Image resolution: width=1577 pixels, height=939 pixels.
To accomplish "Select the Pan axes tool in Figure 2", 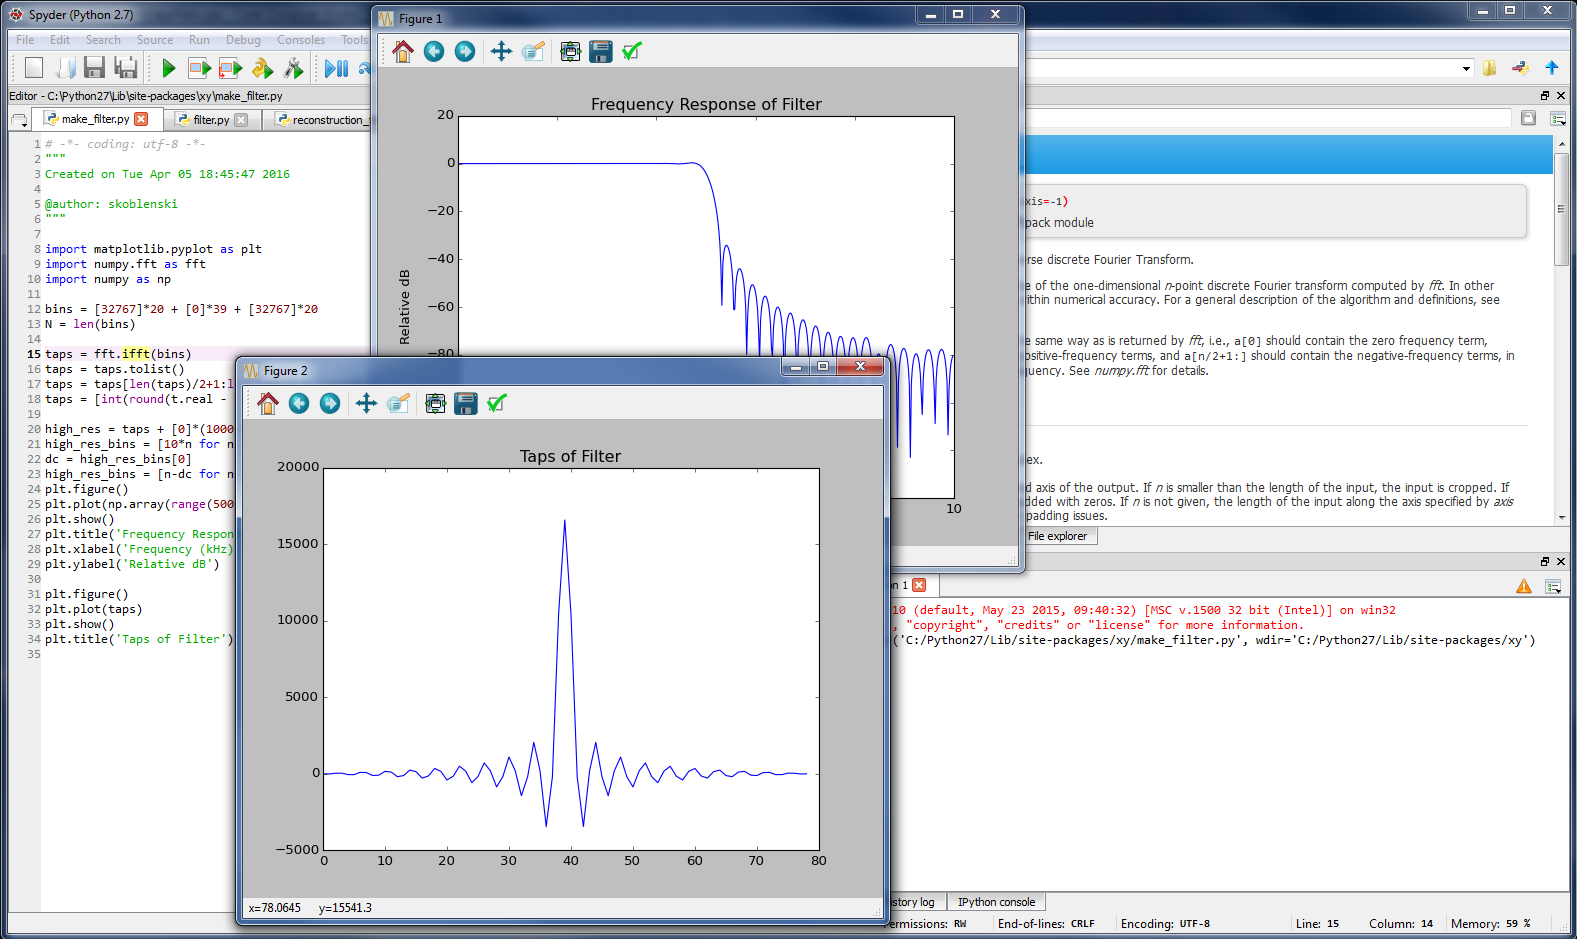I will (366, 403).
